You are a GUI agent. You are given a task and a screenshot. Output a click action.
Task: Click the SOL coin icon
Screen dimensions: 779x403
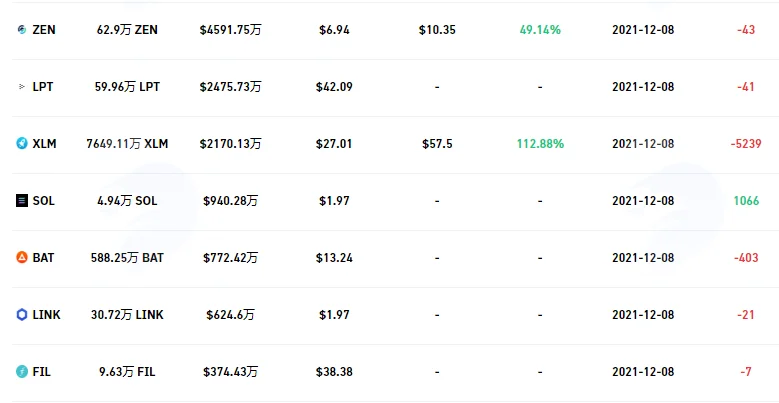pos(22,201)
